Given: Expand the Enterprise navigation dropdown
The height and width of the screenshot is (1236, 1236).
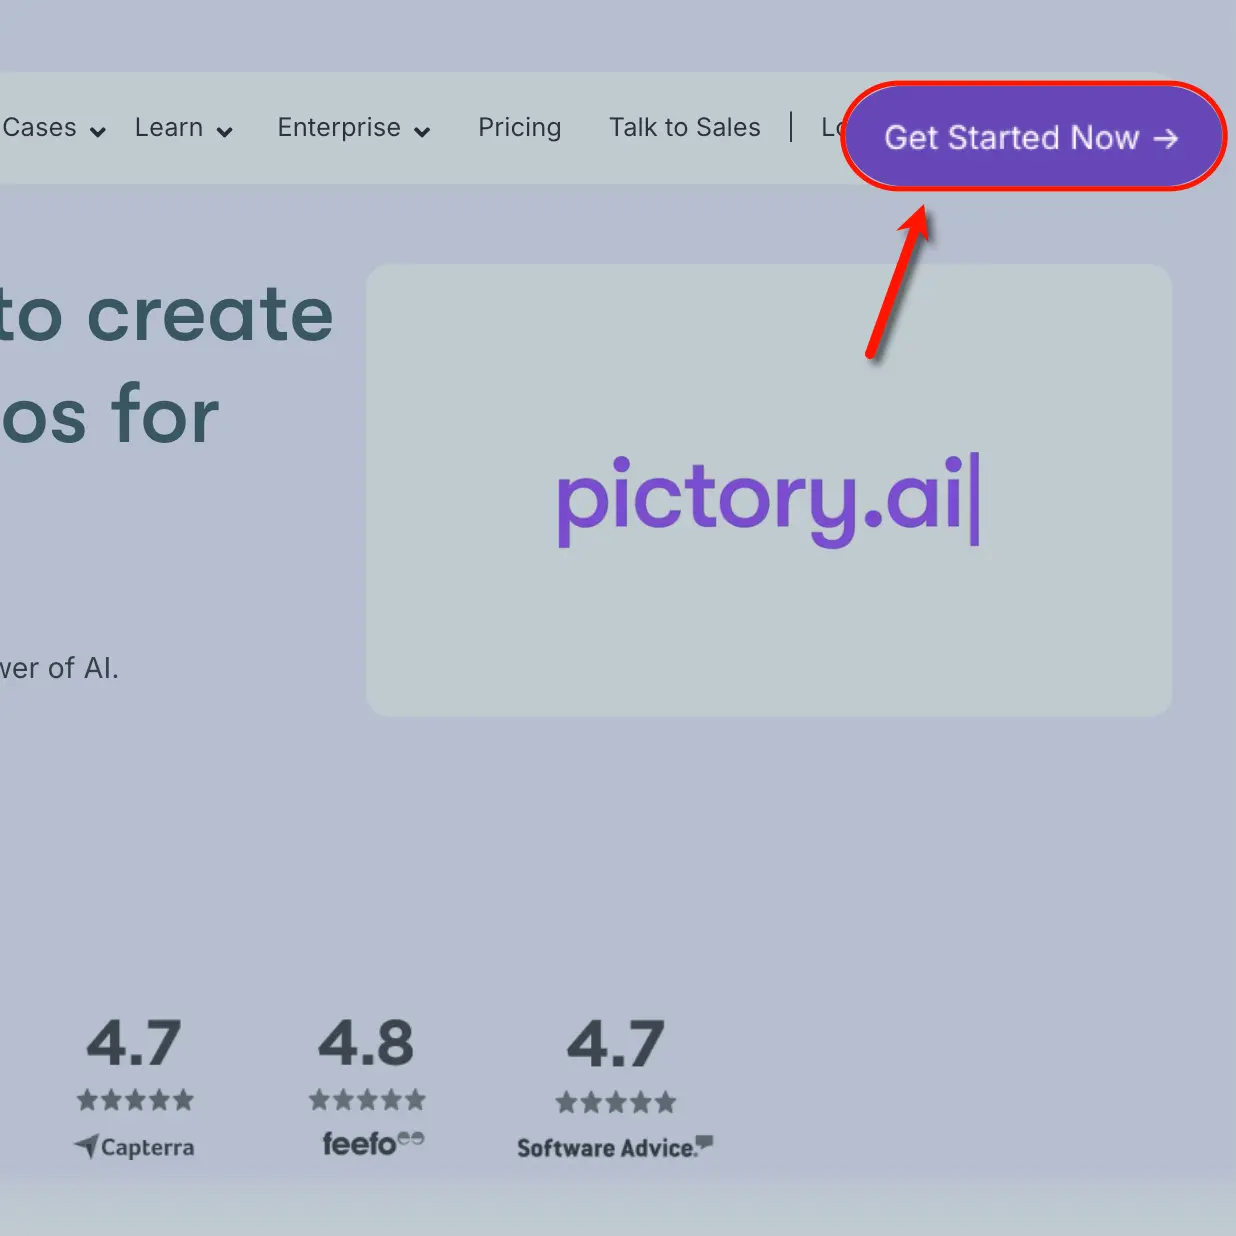Looking at the screenshot, I should (423, 131).
